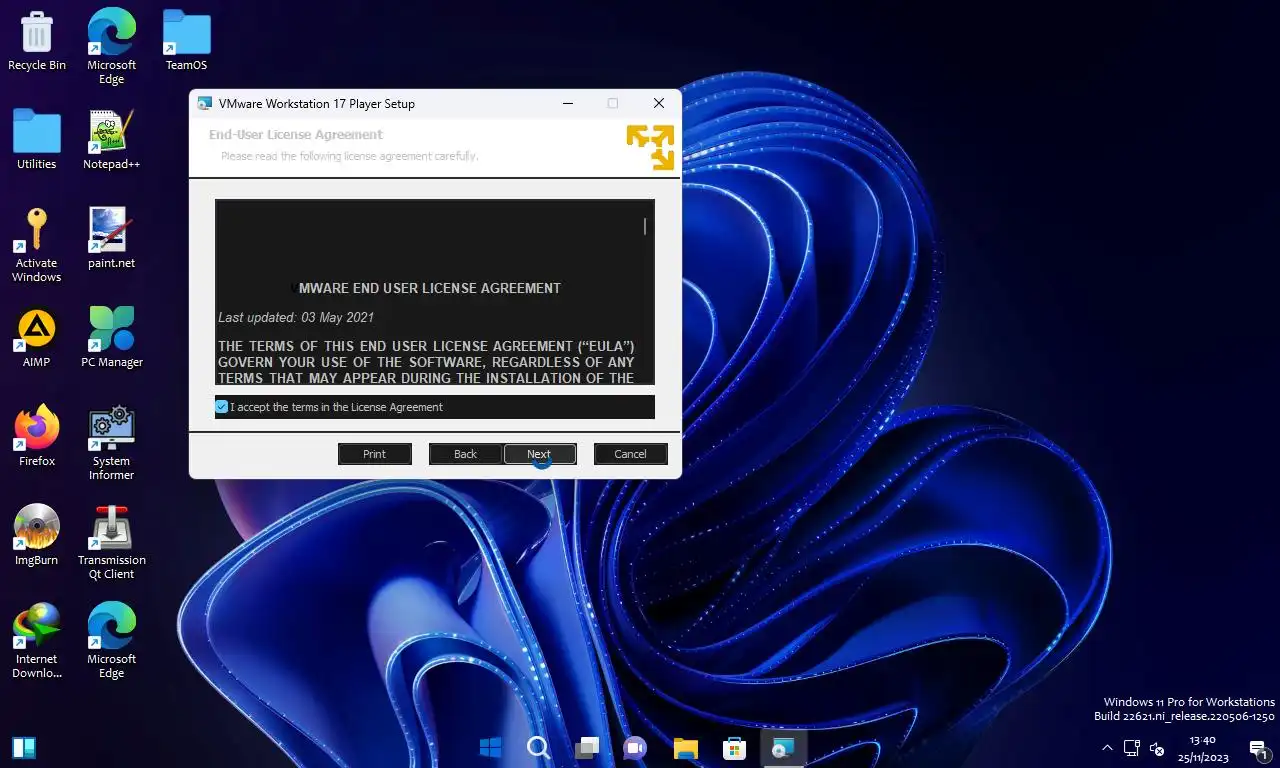Select the Firefox desktop shortcut

pos(37,437)
